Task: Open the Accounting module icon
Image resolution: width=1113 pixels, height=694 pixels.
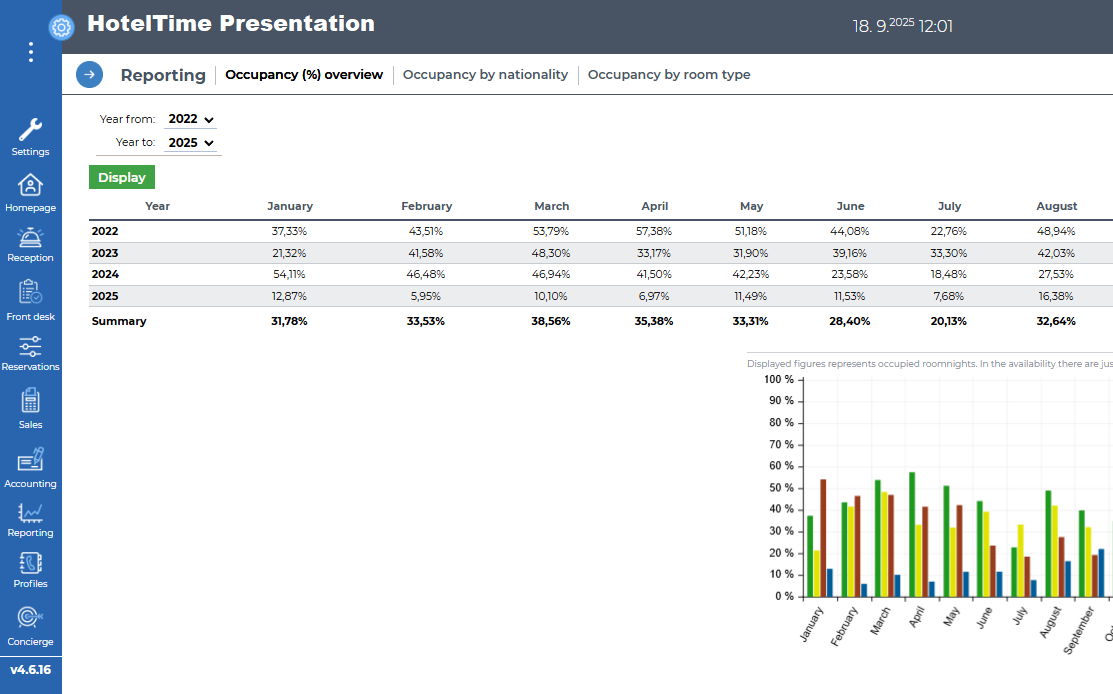Action: click(x=30, y=461)
